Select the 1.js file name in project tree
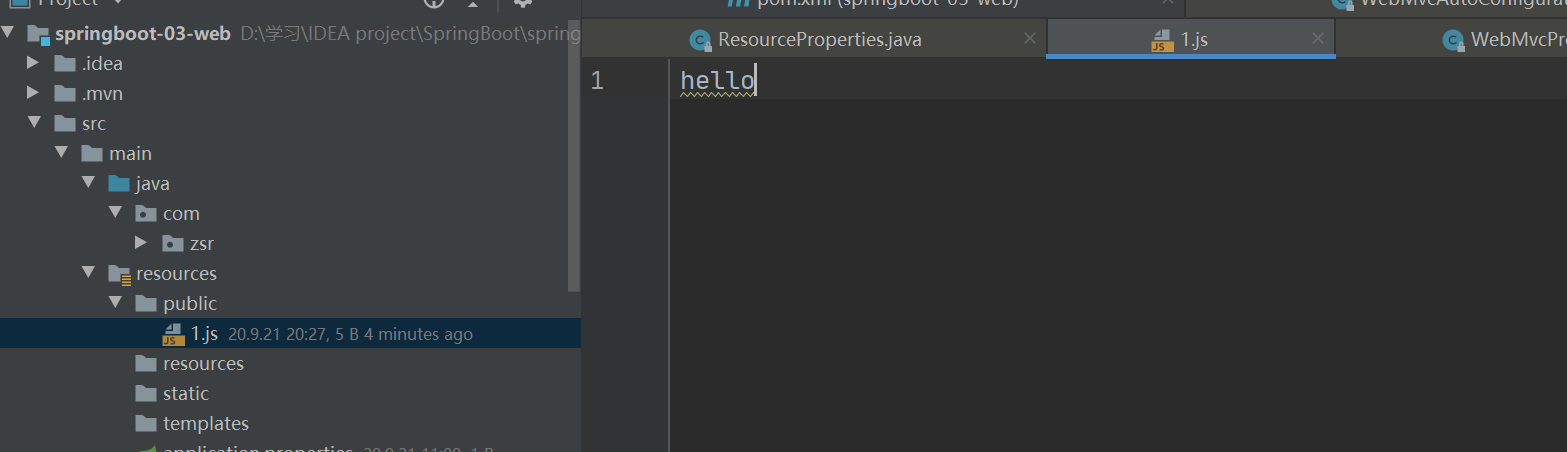Image resolution: width=1567 pixels, height=452 pixels. pyautogui.click(x=204, y=334)
